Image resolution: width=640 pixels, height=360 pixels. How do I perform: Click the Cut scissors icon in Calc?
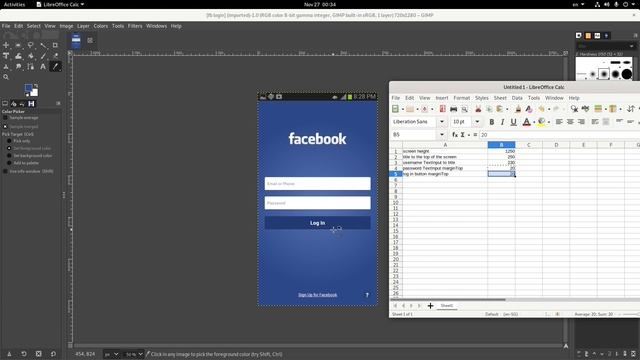coord(478,109)
